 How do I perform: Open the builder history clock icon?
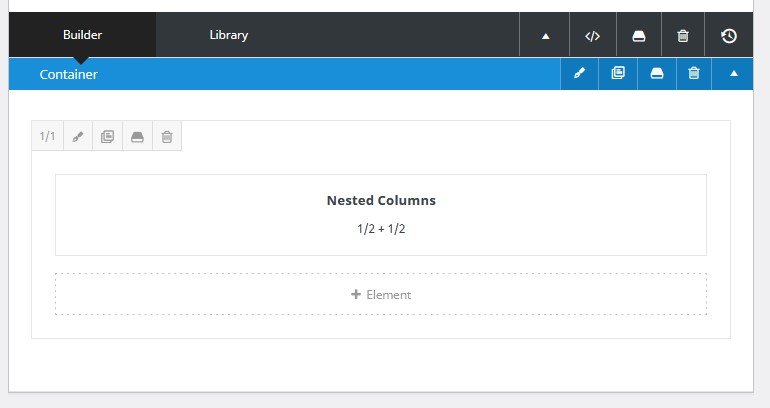(728, 36)
